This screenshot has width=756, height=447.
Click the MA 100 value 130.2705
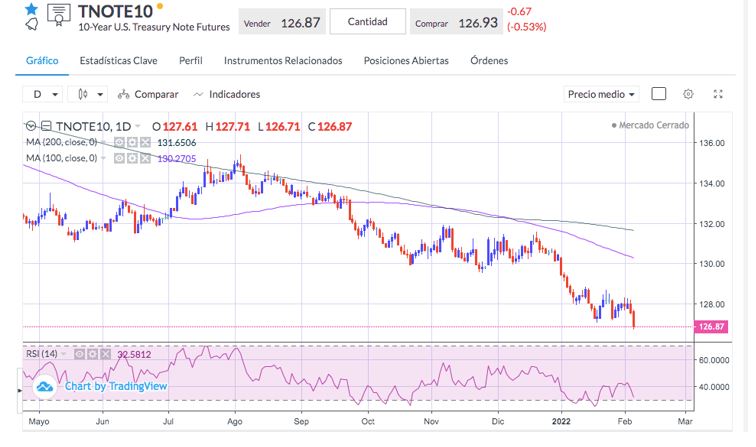point(176,159)
